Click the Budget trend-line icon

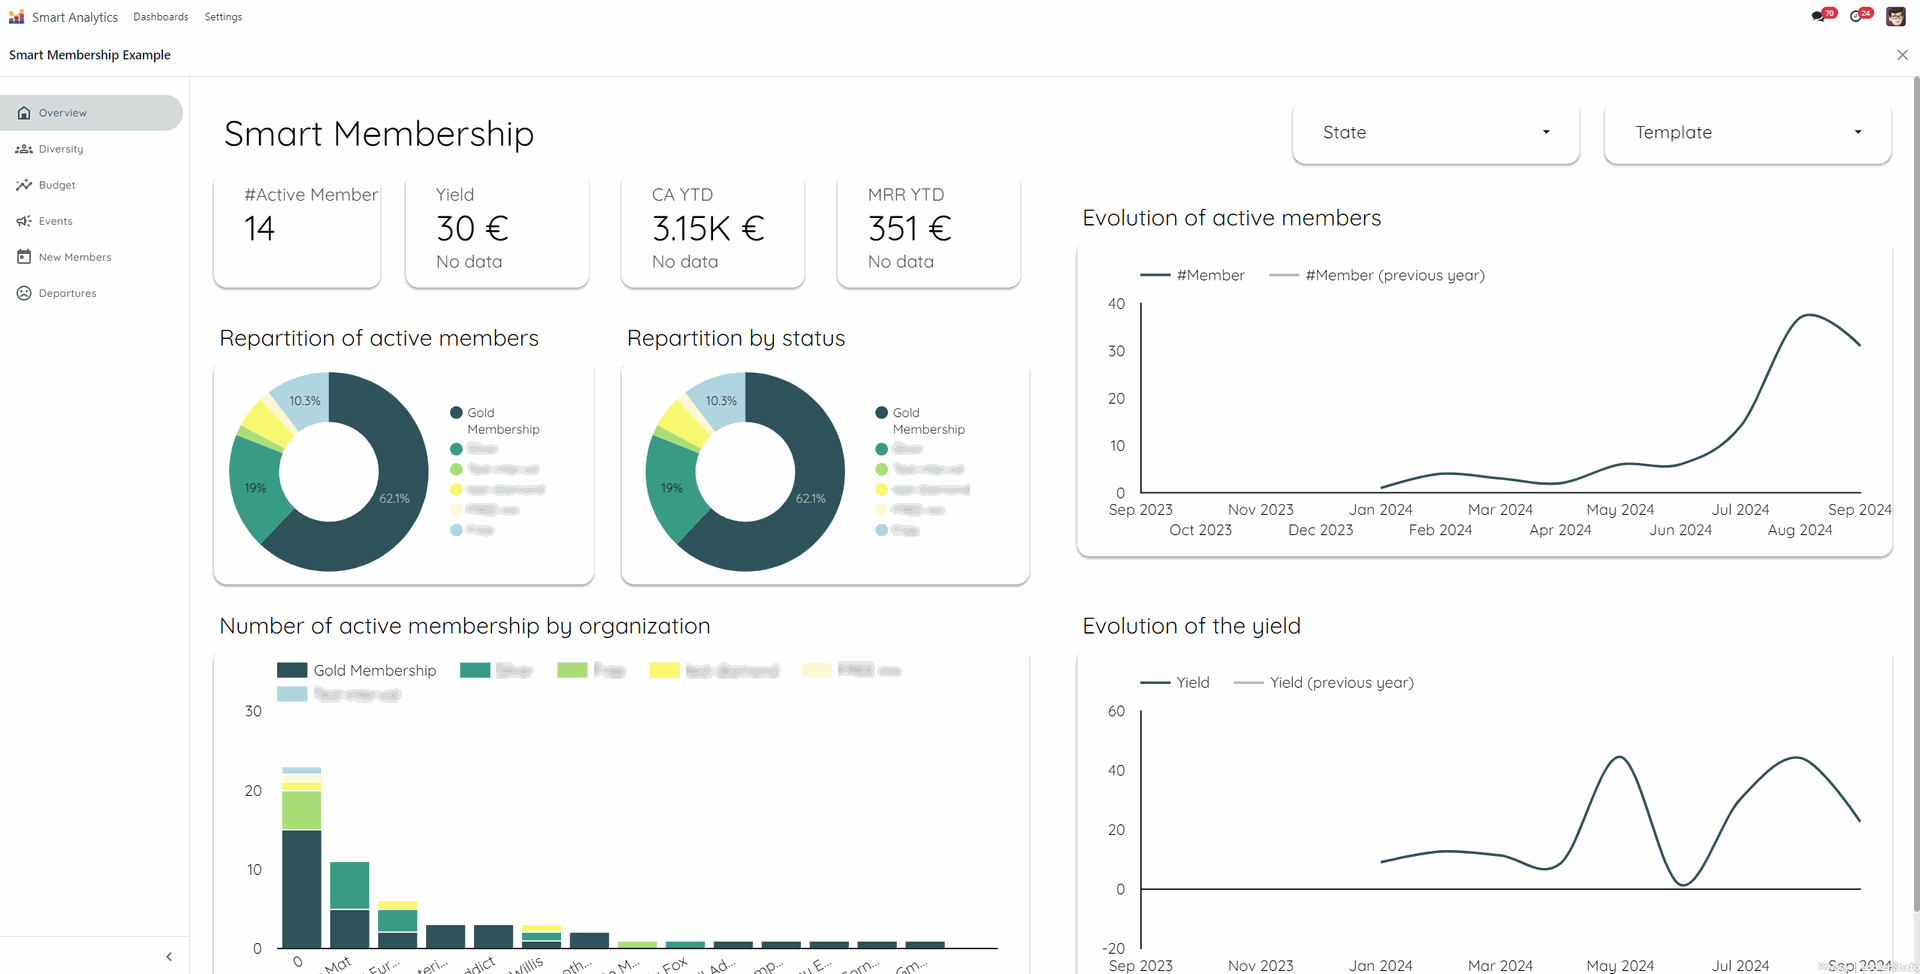pyautogui.click(x=24, y=185)
